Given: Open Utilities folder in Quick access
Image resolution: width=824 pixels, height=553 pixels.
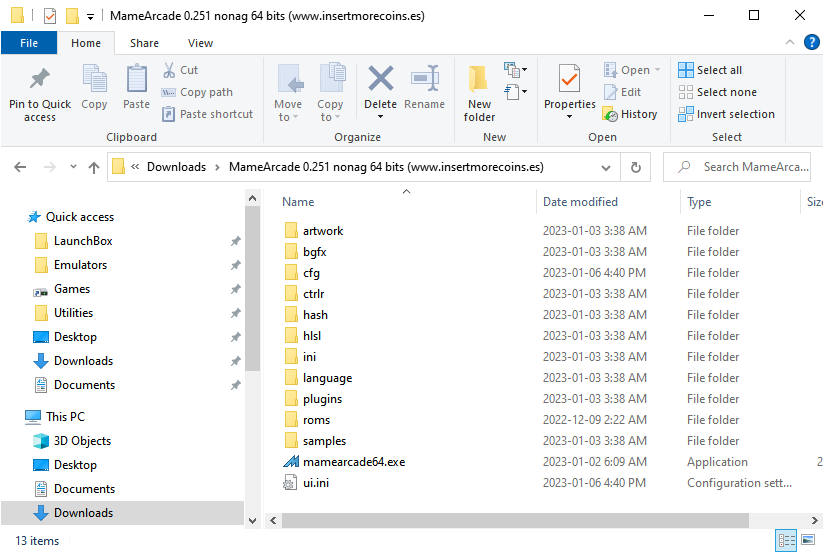Looking at the screenshot, I should [64, 313].
